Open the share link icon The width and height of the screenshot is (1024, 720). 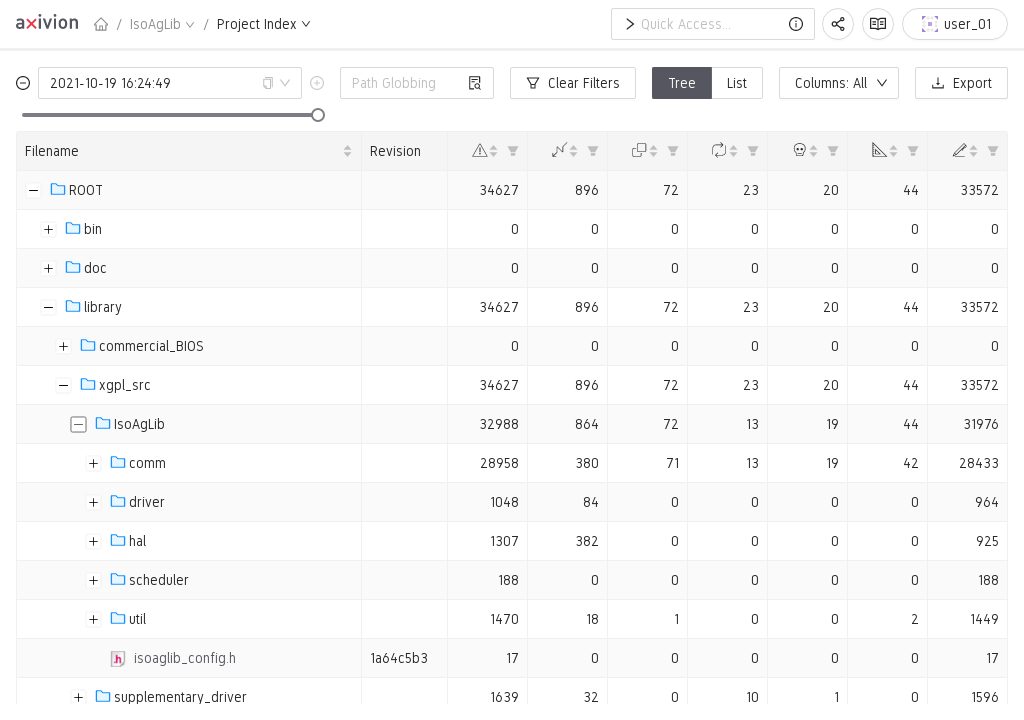[x=838, y=24]
